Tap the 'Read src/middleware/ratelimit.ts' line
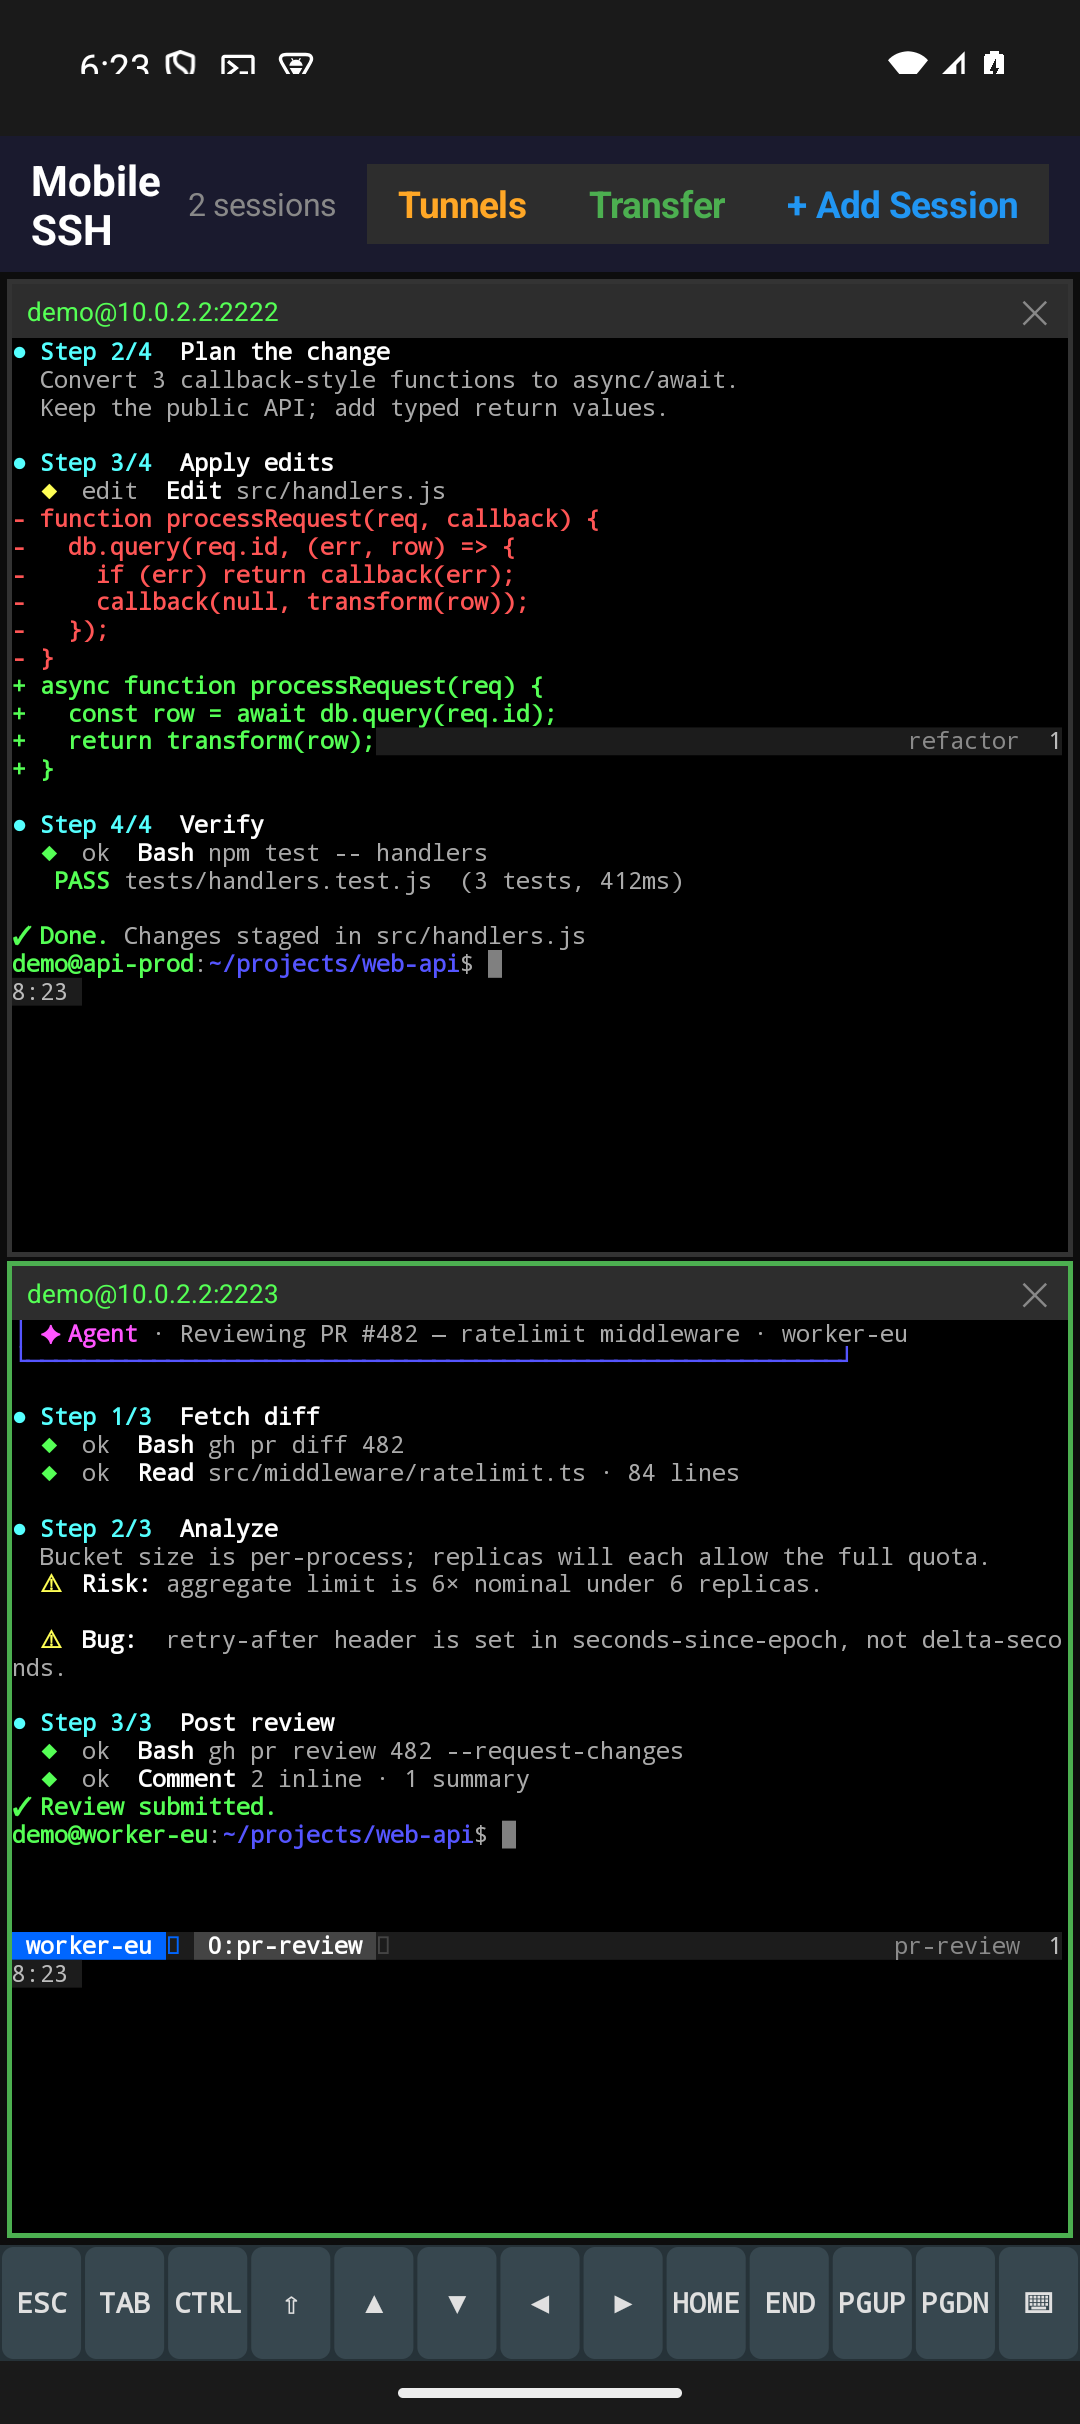The image size is (1080, 2424). pyautogui.click(x=390, y=1473)
